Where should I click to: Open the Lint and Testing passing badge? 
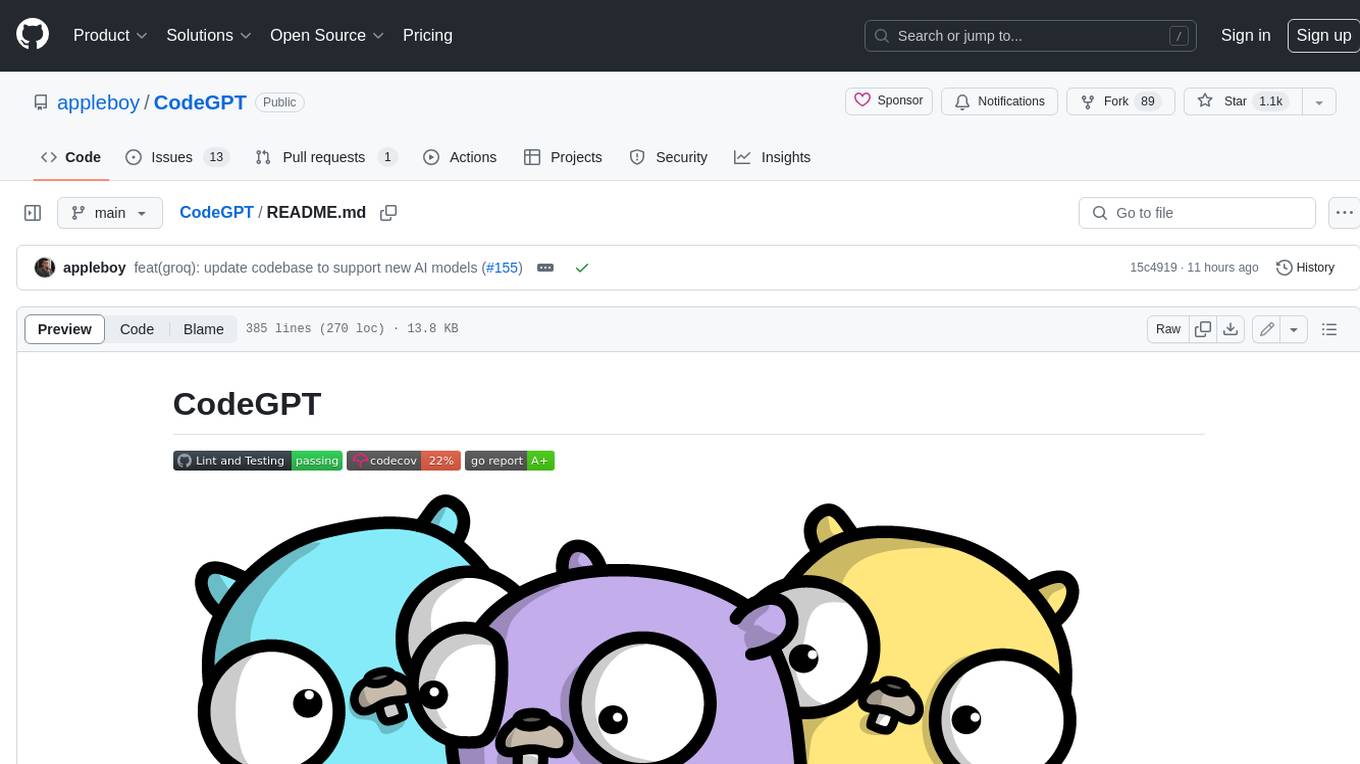[x=258, y=461]
